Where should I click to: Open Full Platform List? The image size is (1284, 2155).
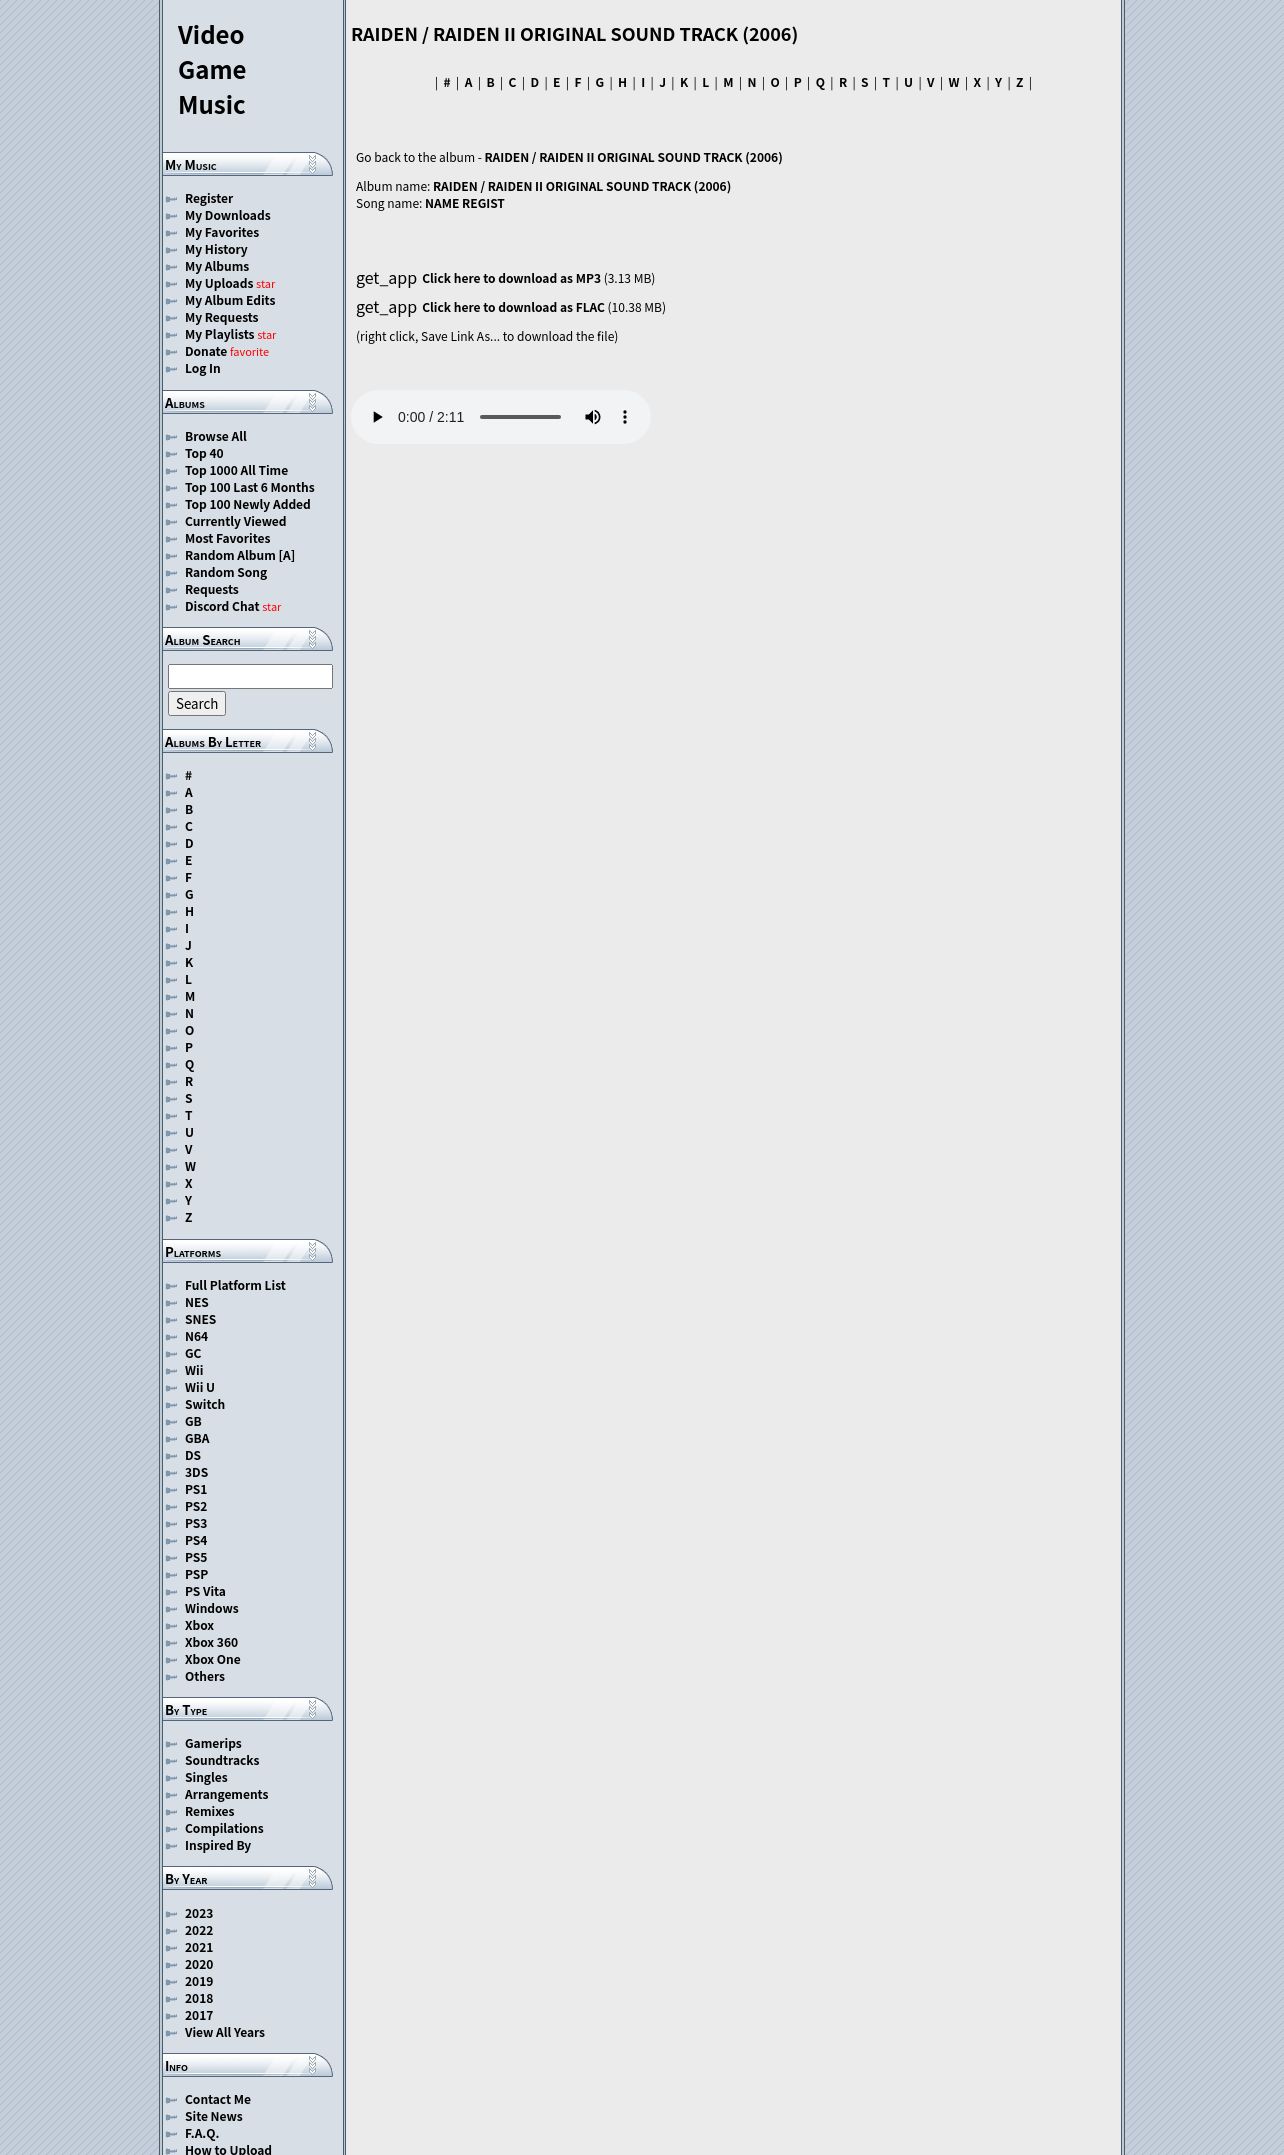point(235,1286)
